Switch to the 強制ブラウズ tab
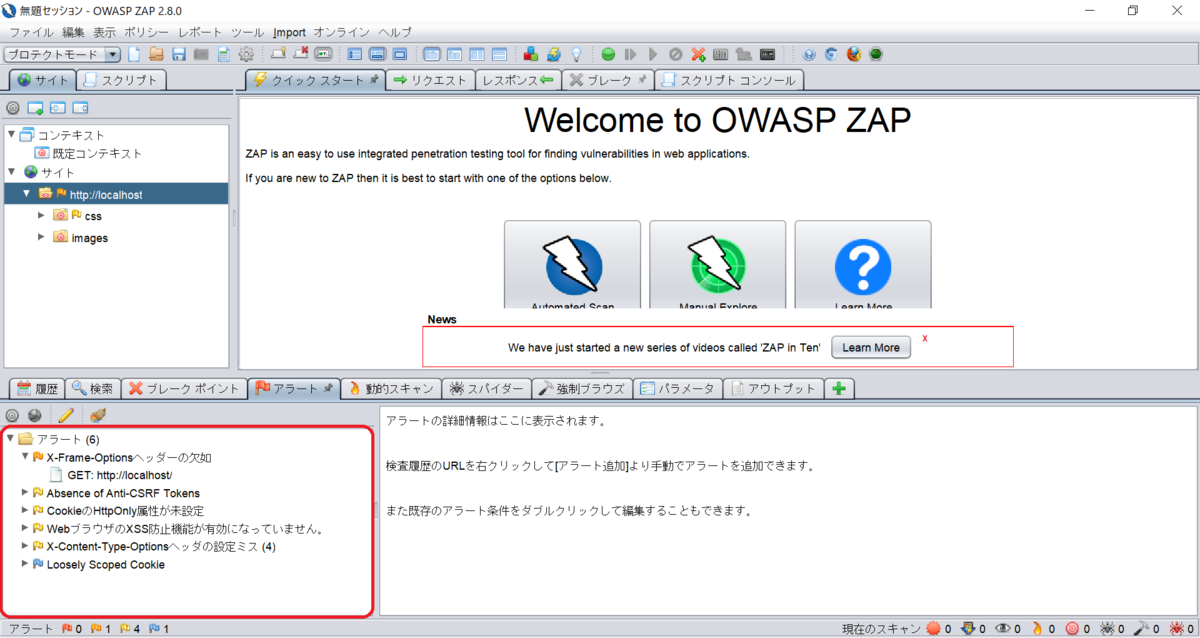The image size is (1200, 638). [x=580, y=388]
